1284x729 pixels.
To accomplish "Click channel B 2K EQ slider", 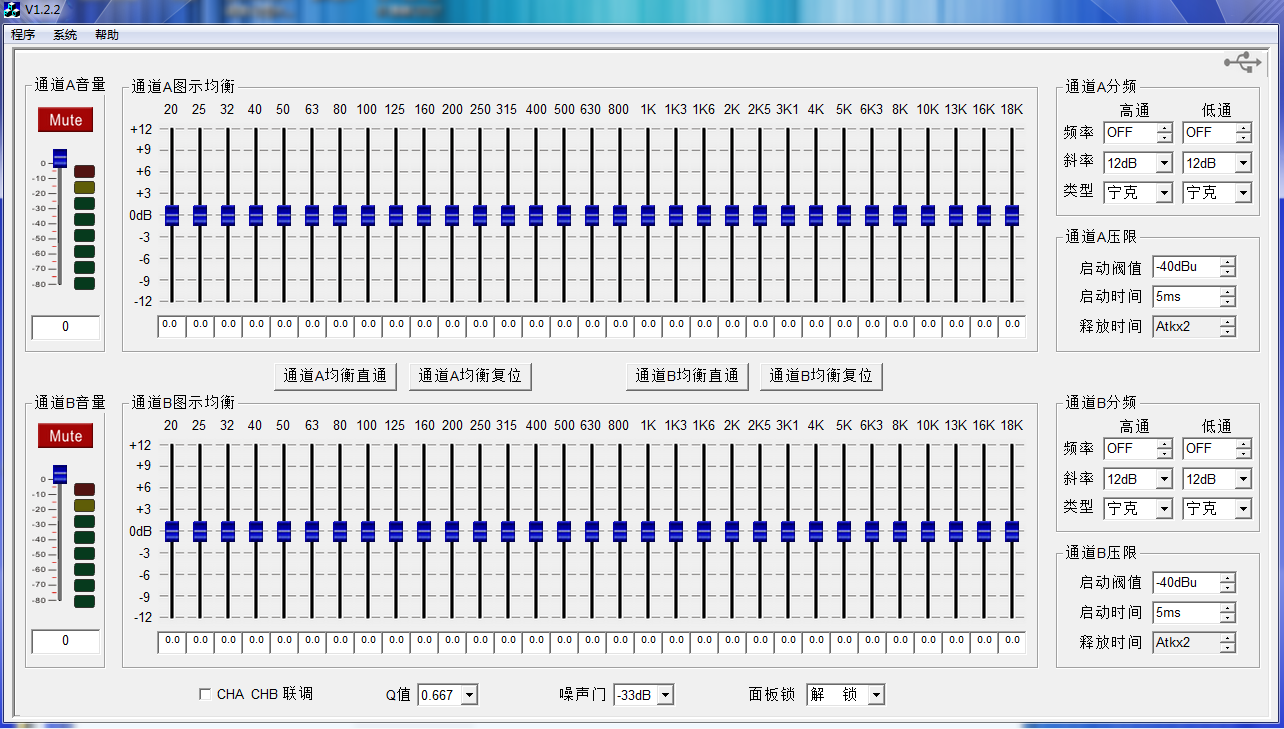I will [732, 531].
